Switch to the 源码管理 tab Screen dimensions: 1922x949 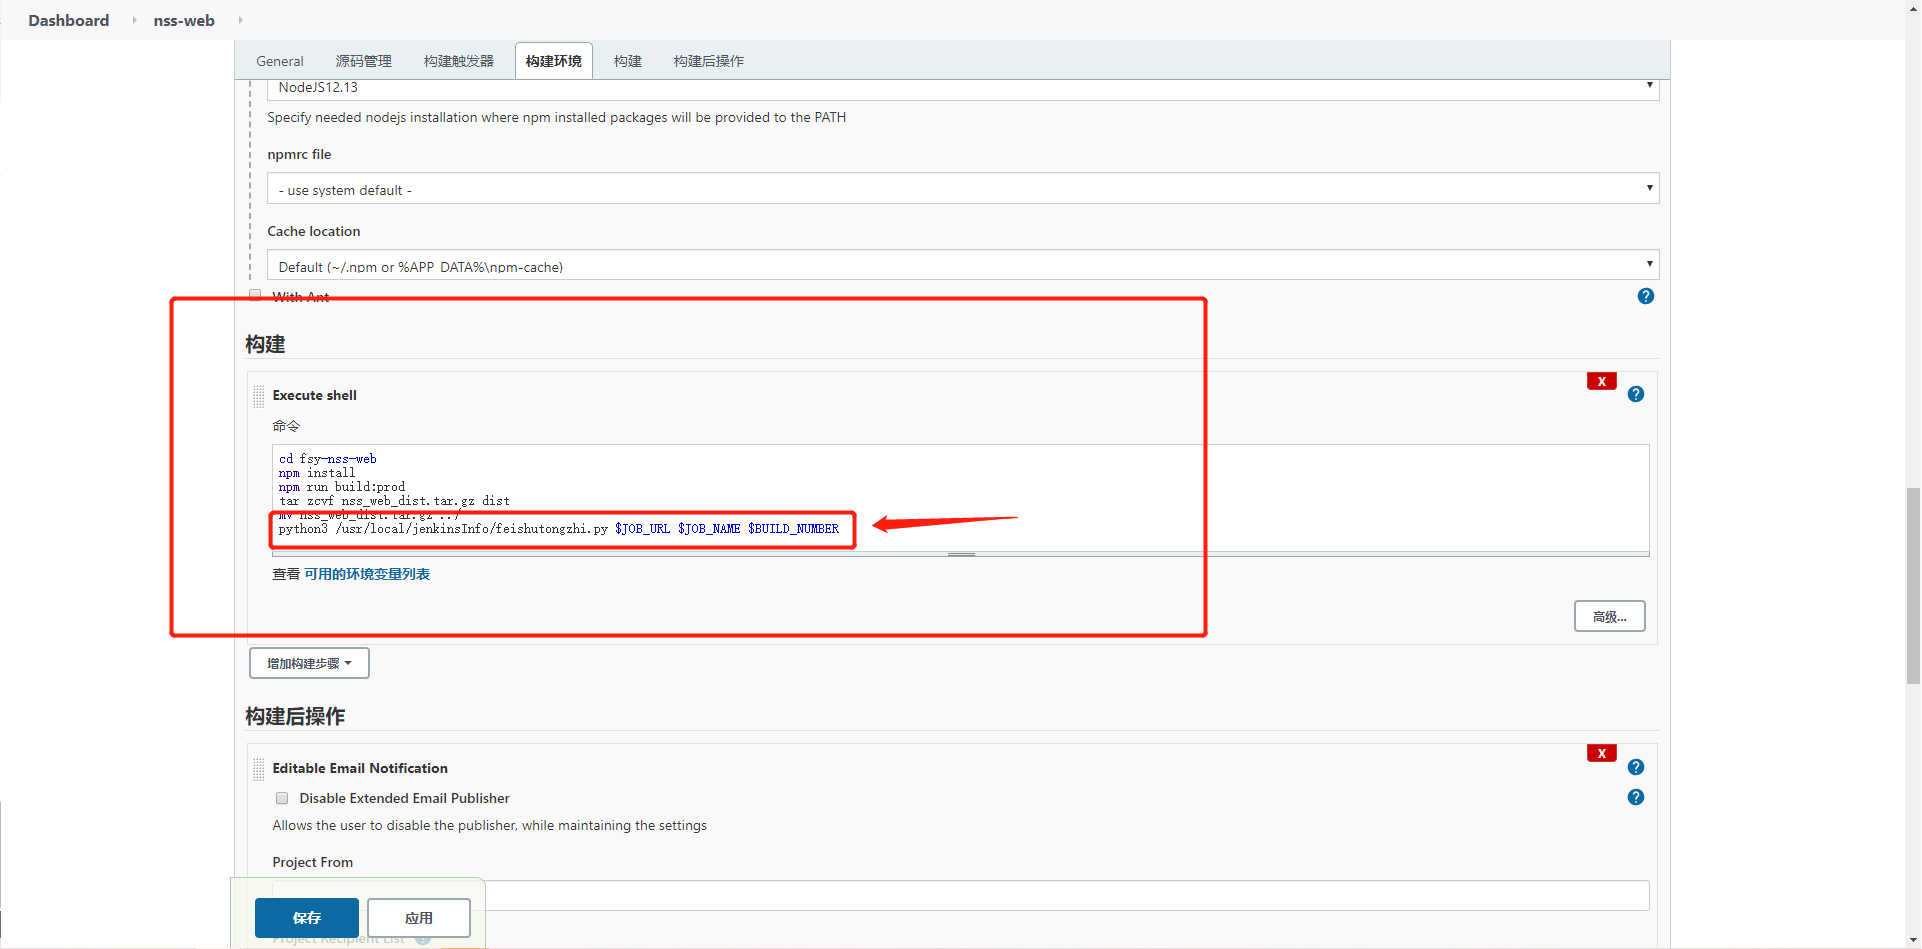[x=363, y=61]
